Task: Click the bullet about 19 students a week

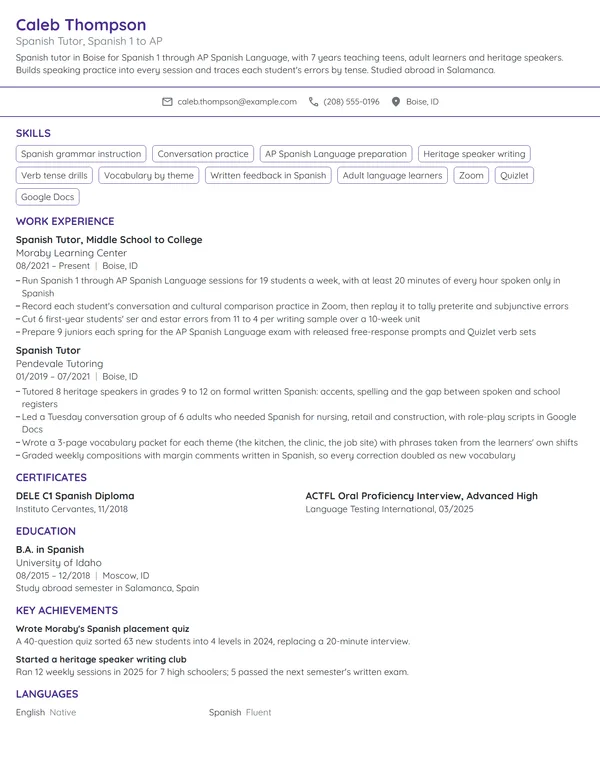Action: (x=288, y=287)
